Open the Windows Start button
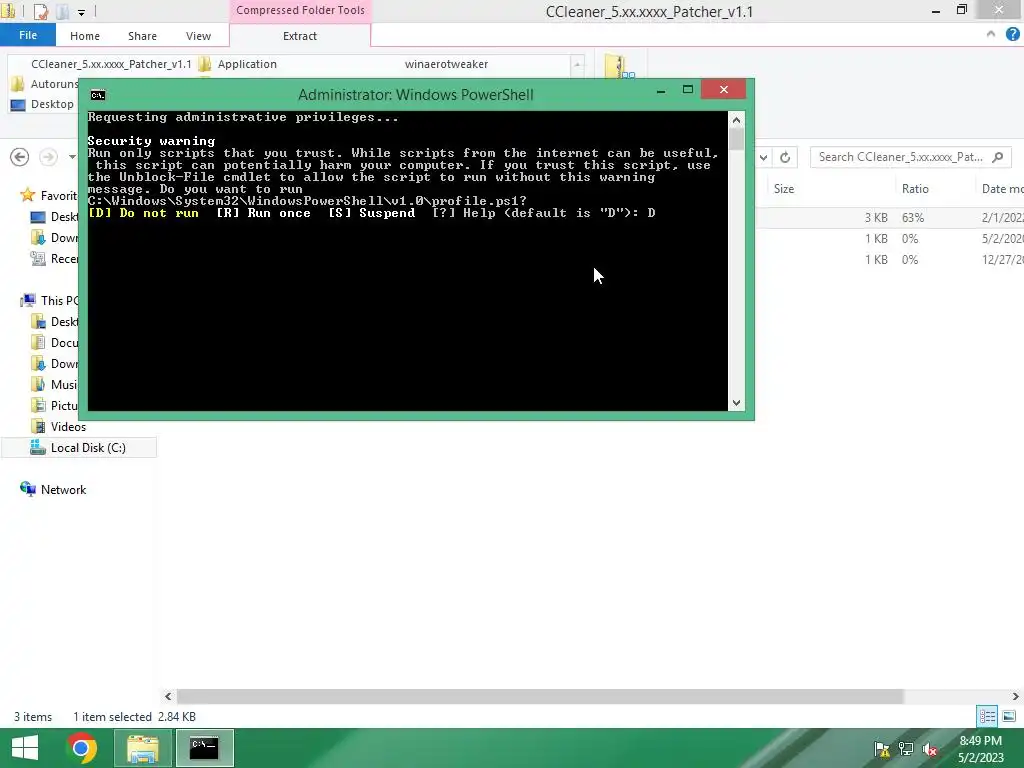Screen dimensions: 1024x768 tap(25, 748)
